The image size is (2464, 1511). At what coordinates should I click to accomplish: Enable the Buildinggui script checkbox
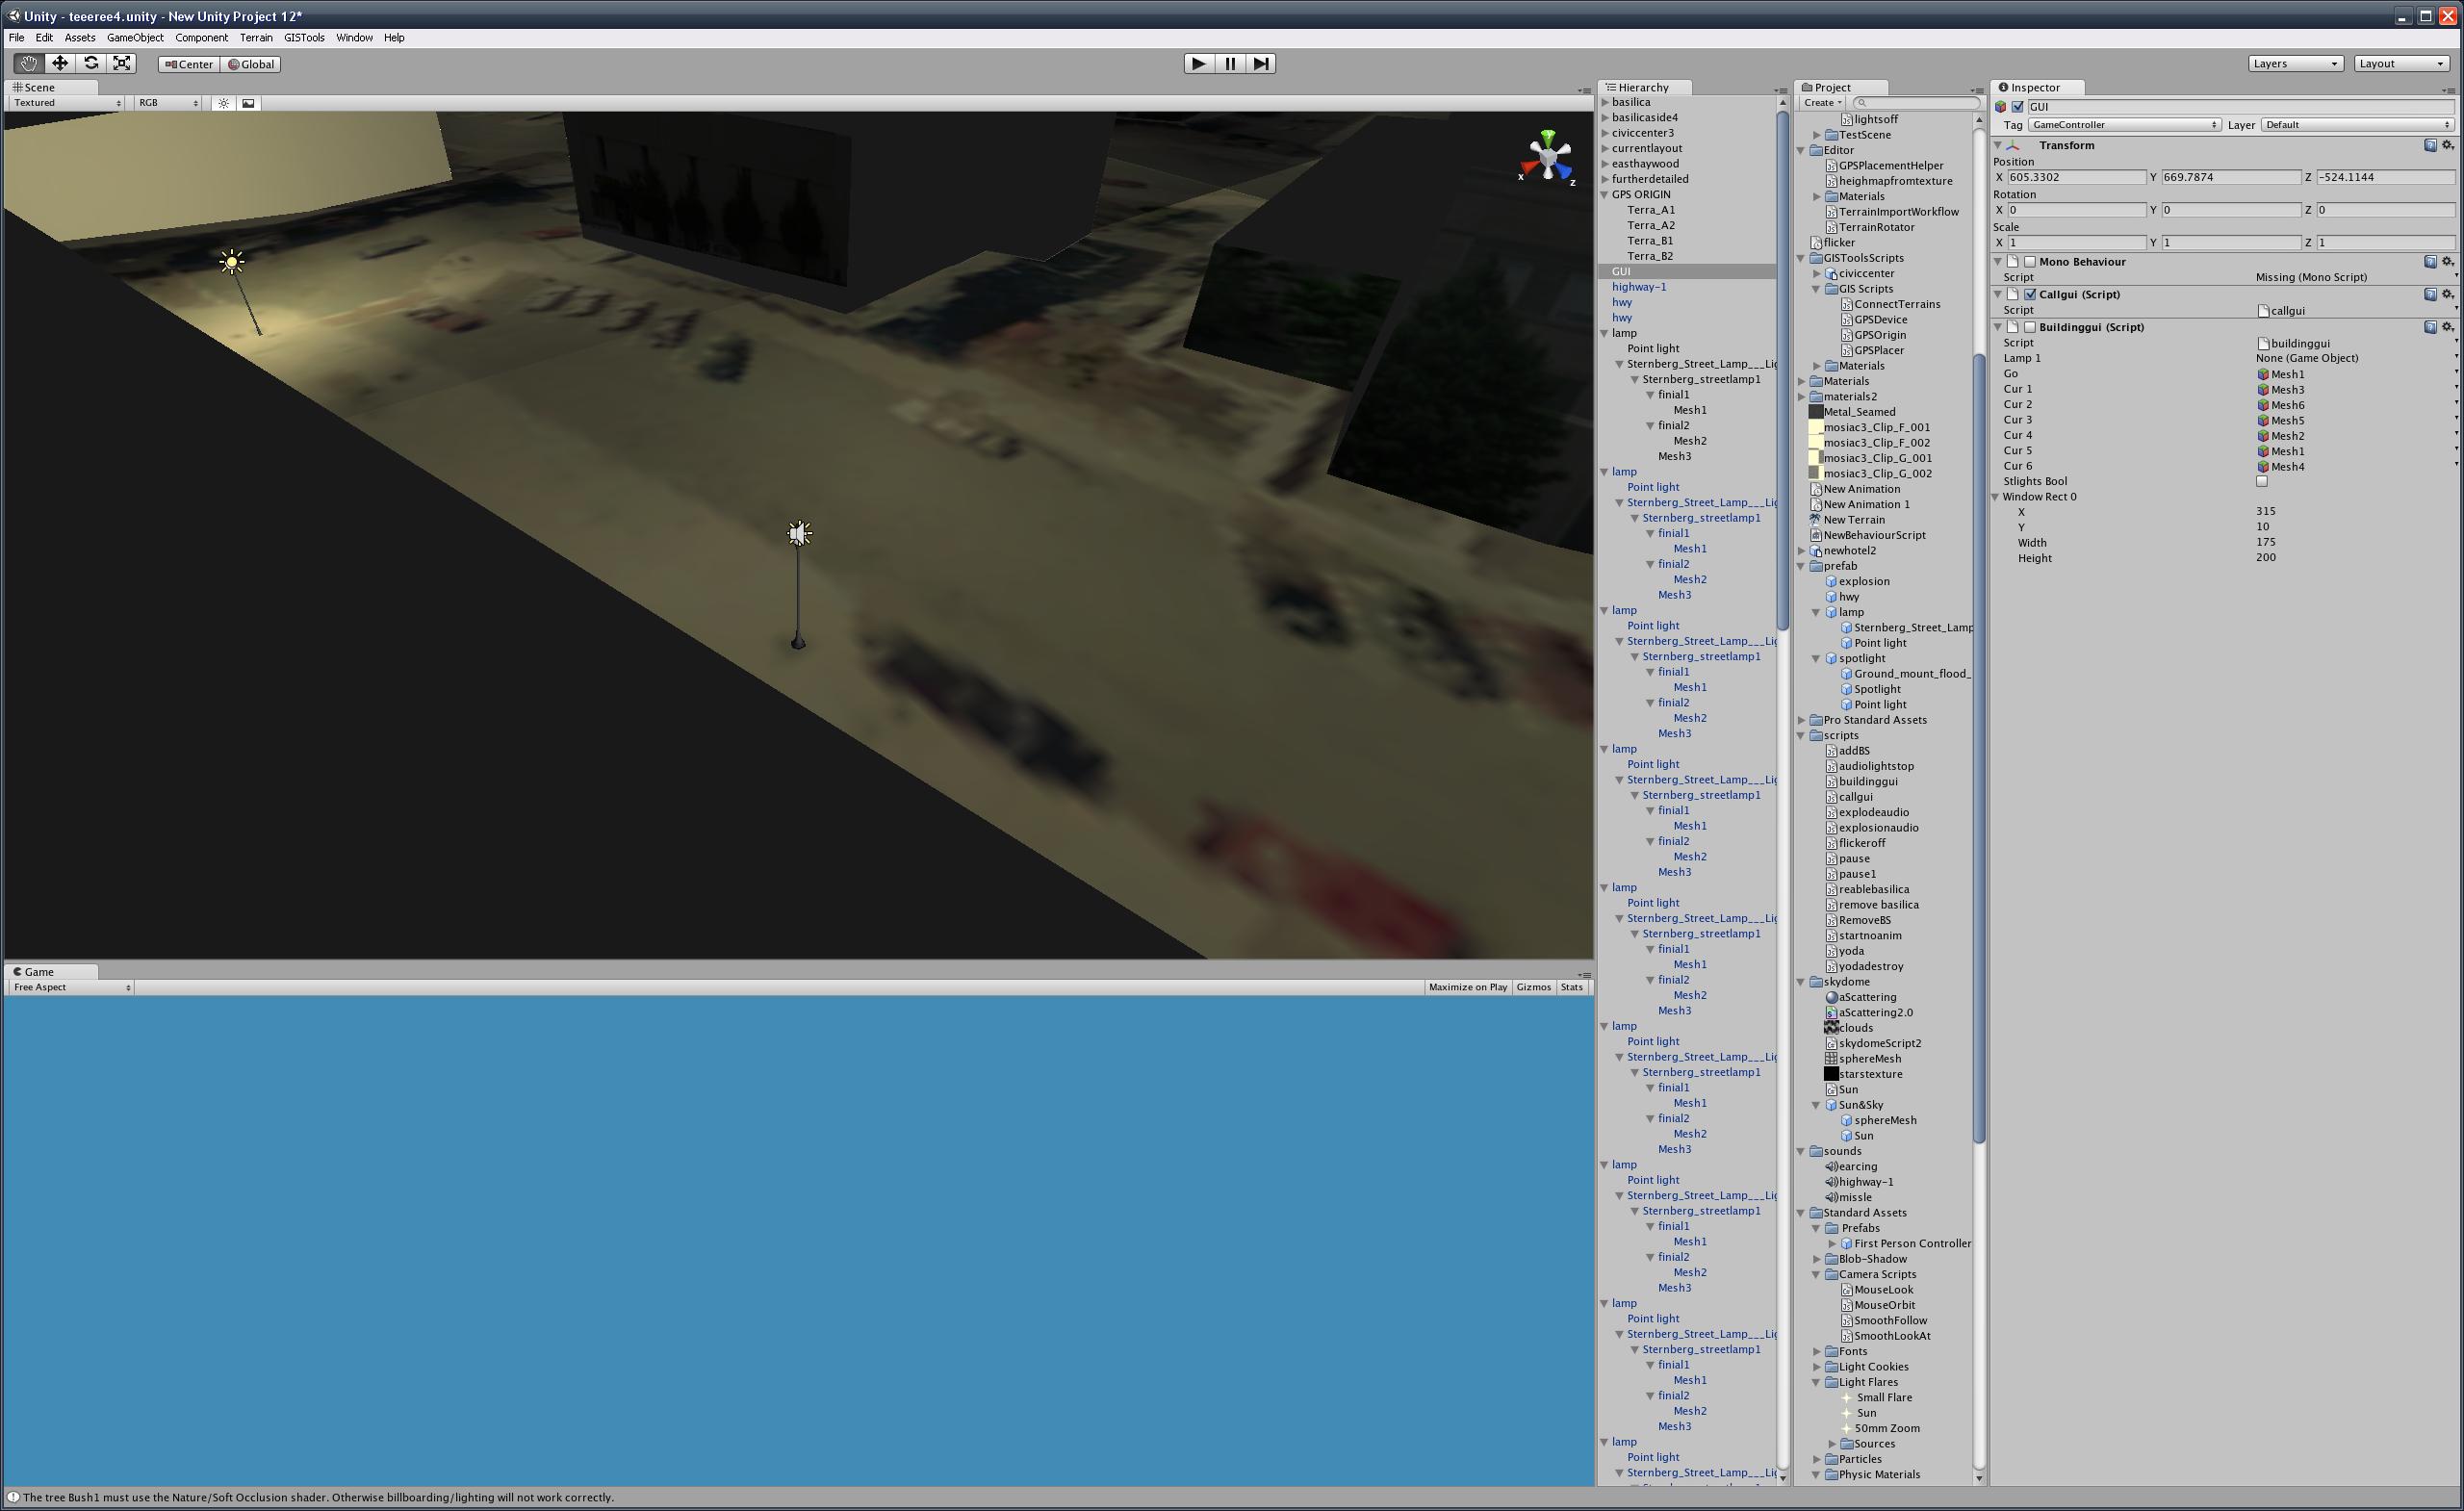[x=2030, y=327]
